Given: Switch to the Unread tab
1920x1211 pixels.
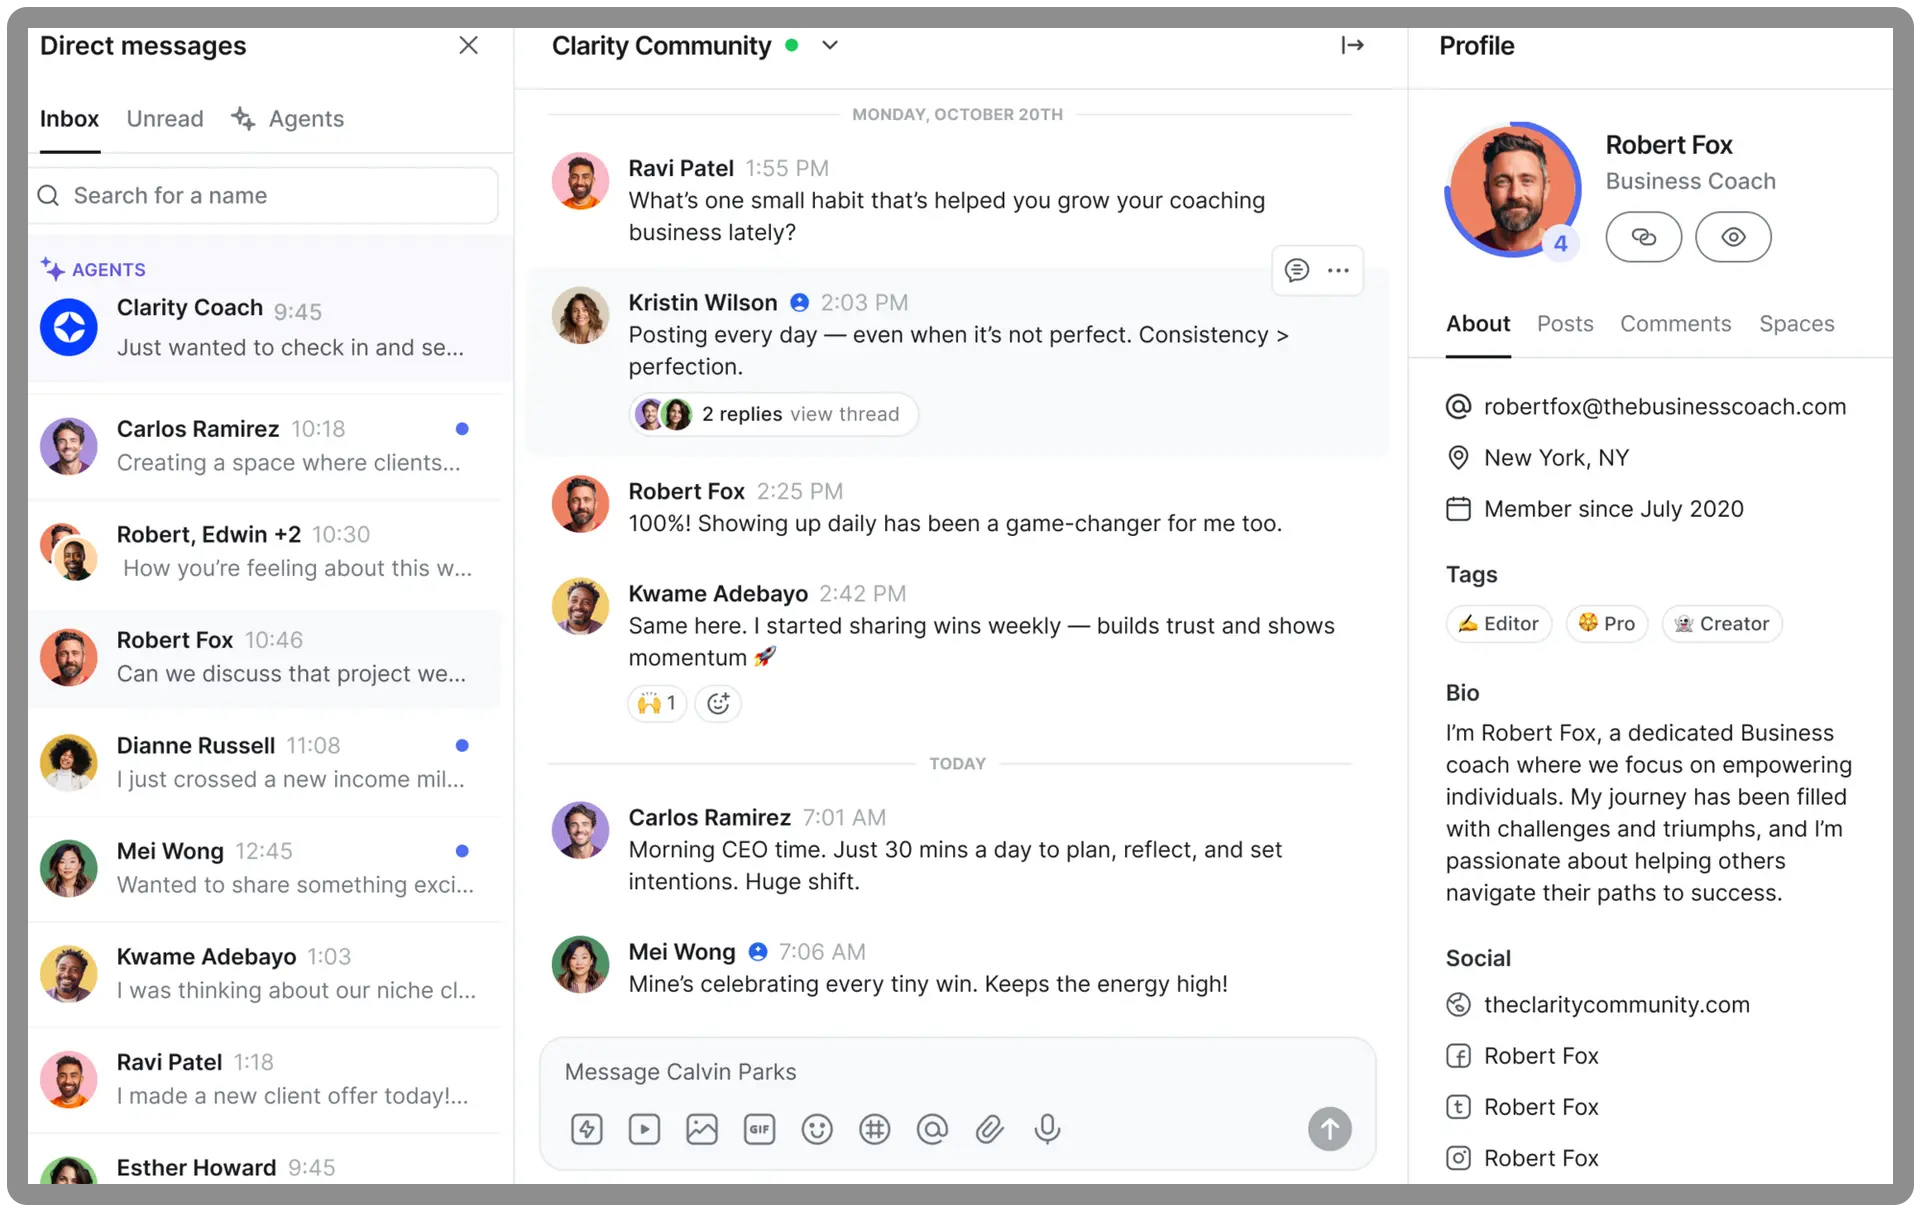Looking at the screenshot, I should pos(165,119).
